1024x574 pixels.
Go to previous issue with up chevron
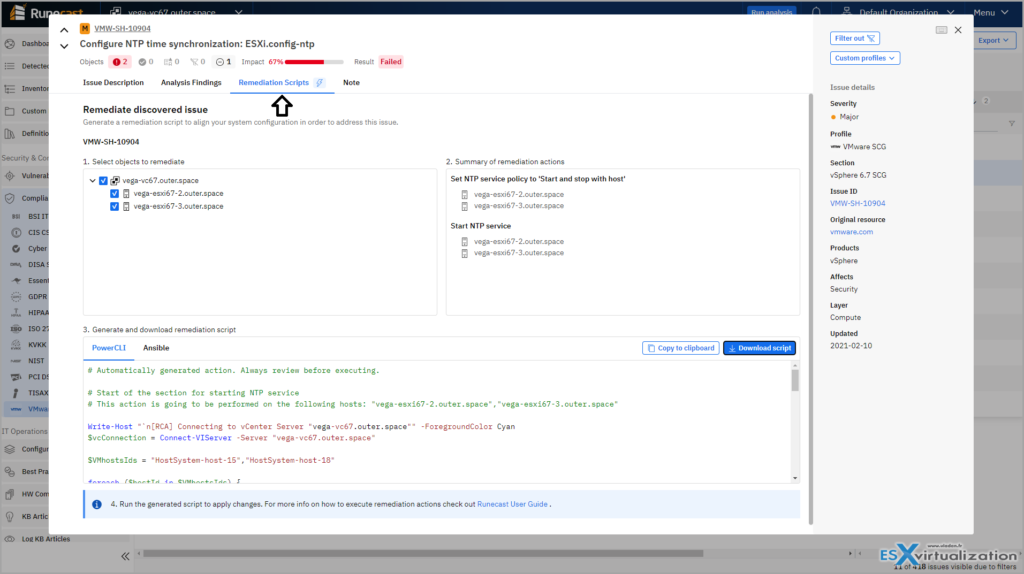pos(64,30)
